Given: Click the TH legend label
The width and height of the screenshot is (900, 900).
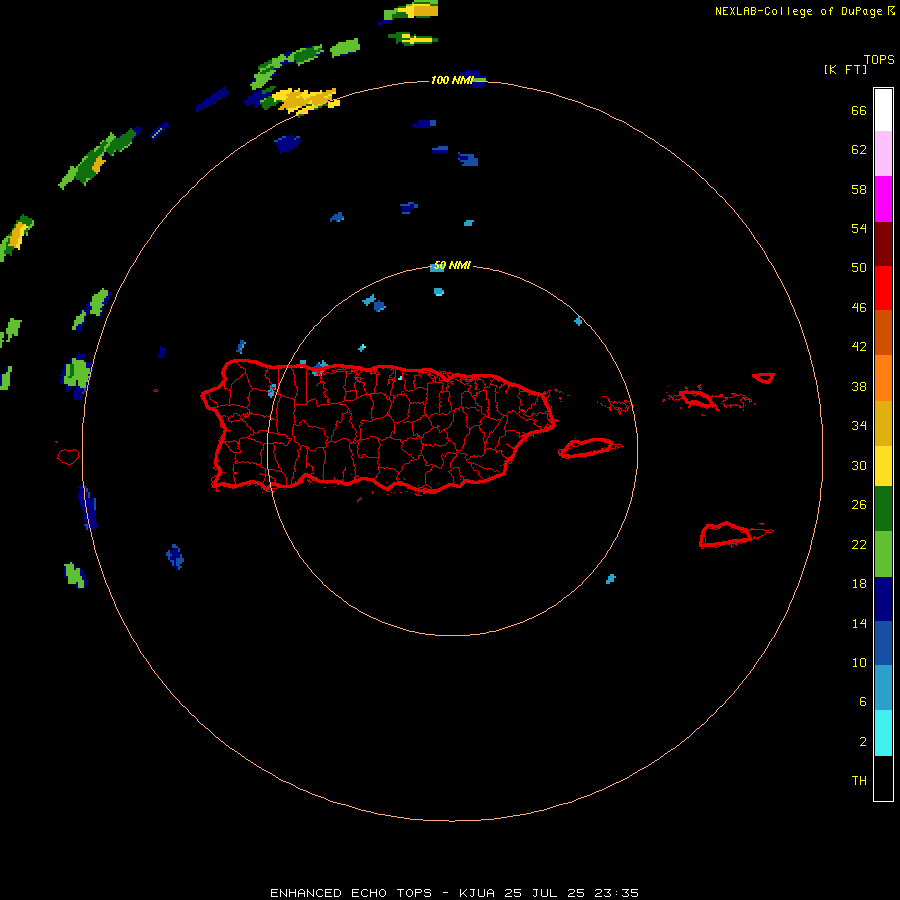Looking at the screenshot, I should tap(859, 781).
